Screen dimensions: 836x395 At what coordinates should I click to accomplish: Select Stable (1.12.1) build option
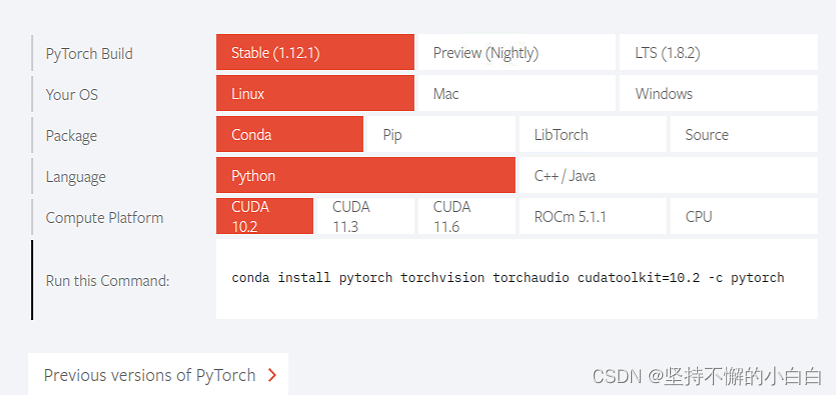coord(315,52)
